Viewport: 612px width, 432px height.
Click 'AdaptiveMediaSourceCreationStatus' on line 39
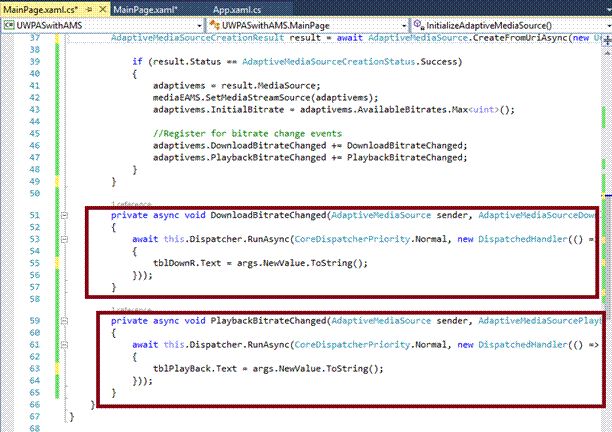[329, 62]
